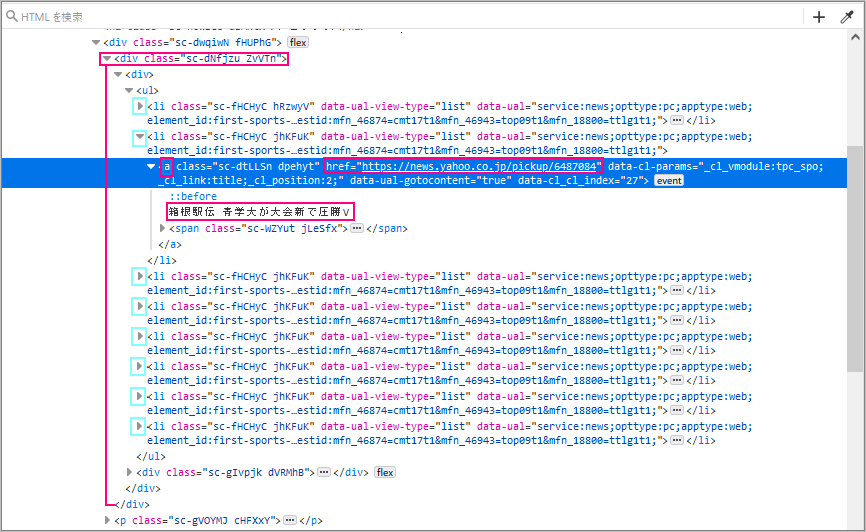The image size is (866, 532).
Task: Click the magnifier icon in HTML search
Action: pos(12,17)
